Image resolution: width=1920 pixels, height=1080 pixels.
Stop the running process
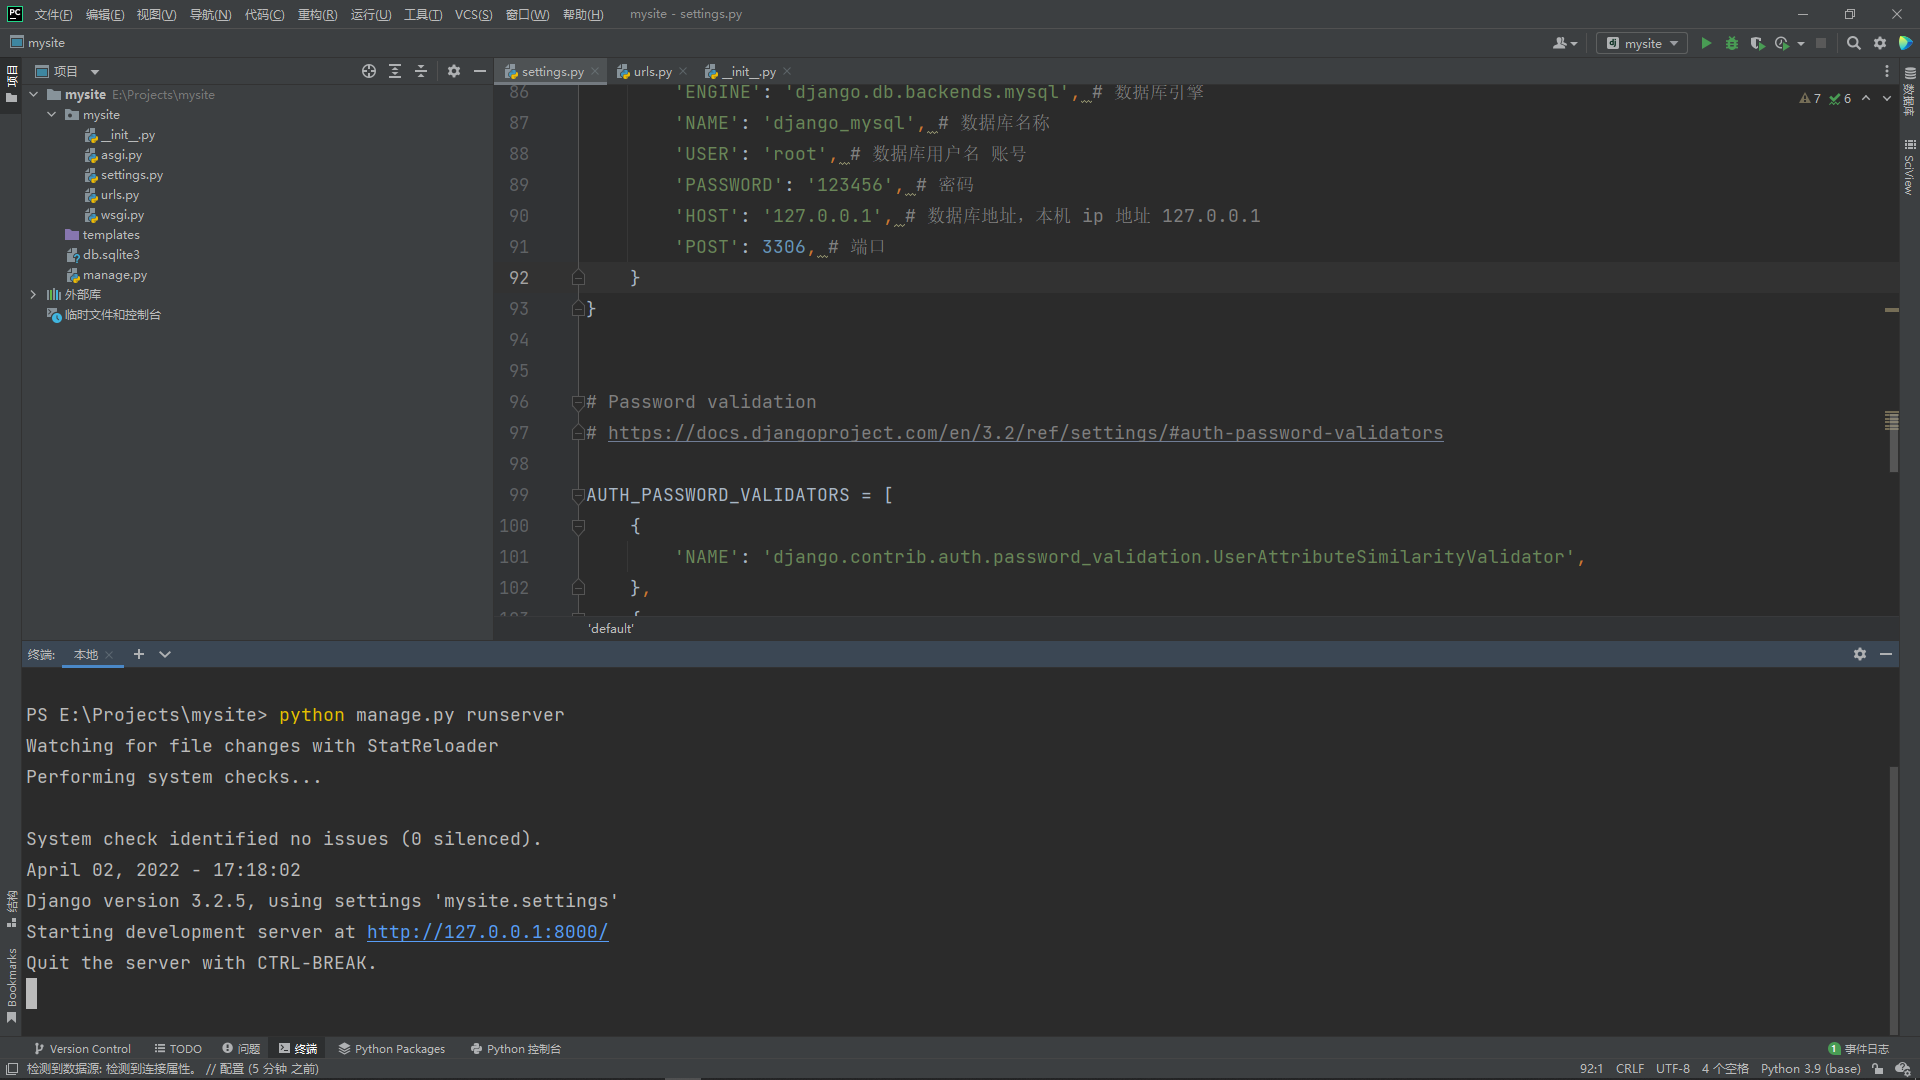pyautogui.click(x=1821, y=43)
